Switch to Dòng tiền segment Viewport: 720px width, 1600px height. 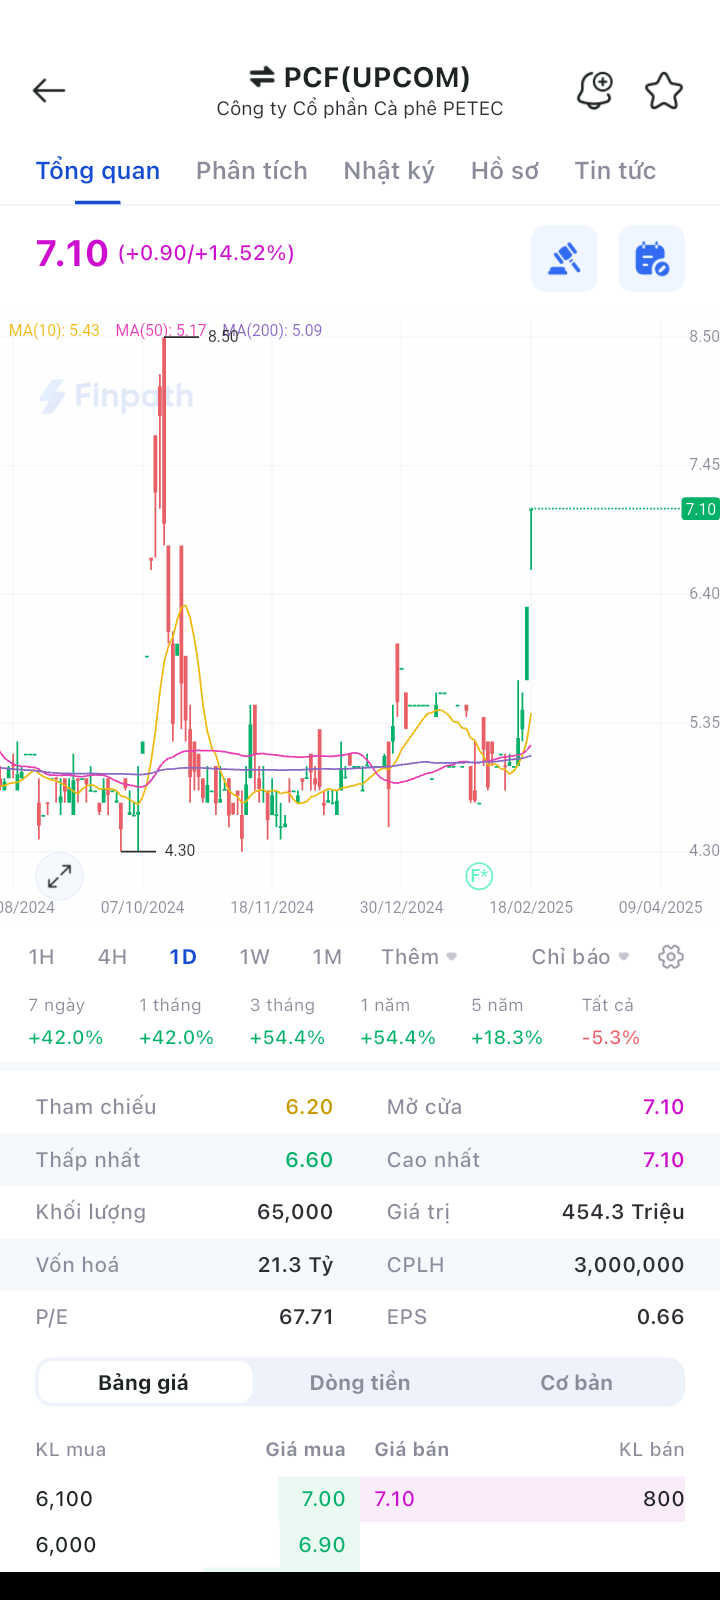pos(360,1383)
